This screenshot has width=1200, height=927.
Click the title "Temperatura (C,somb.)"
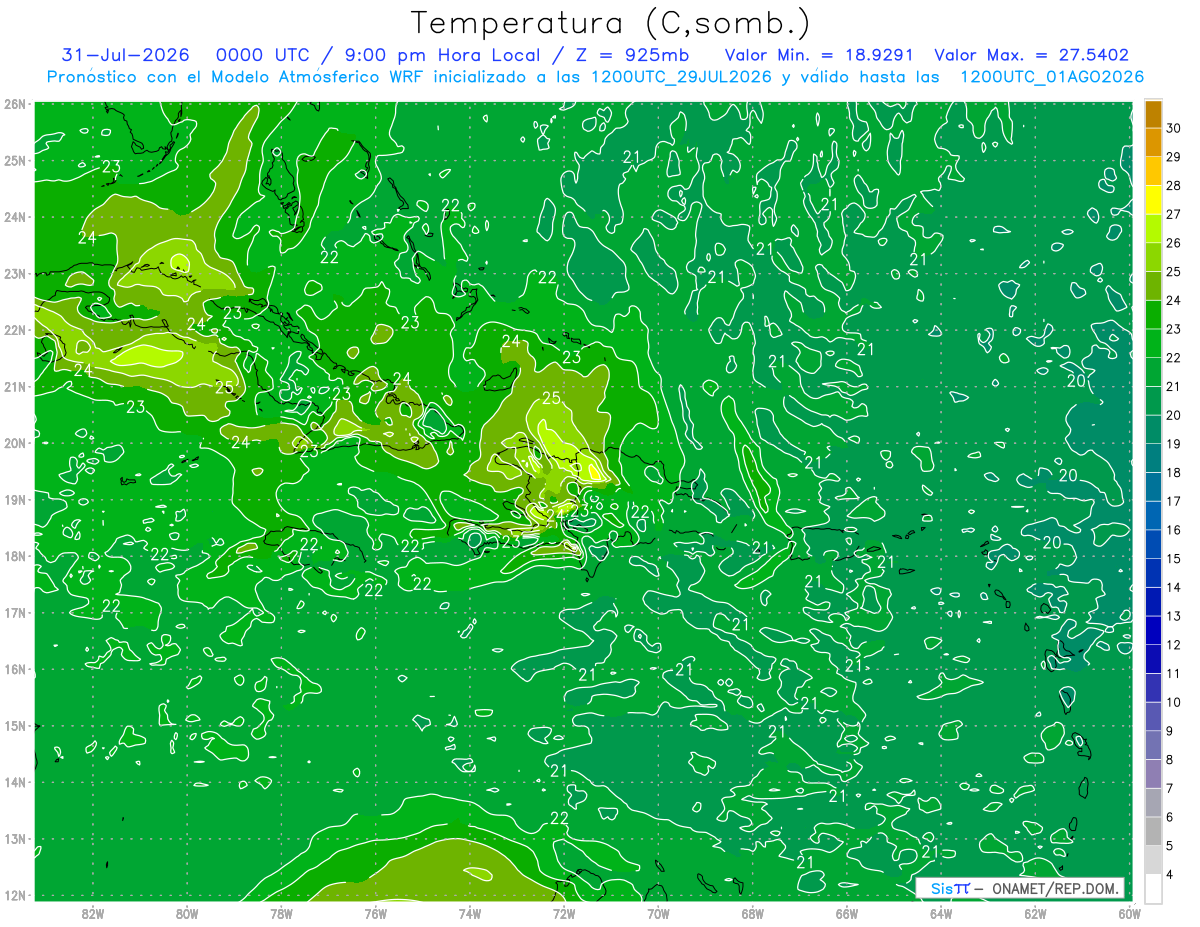pos(611,23)
